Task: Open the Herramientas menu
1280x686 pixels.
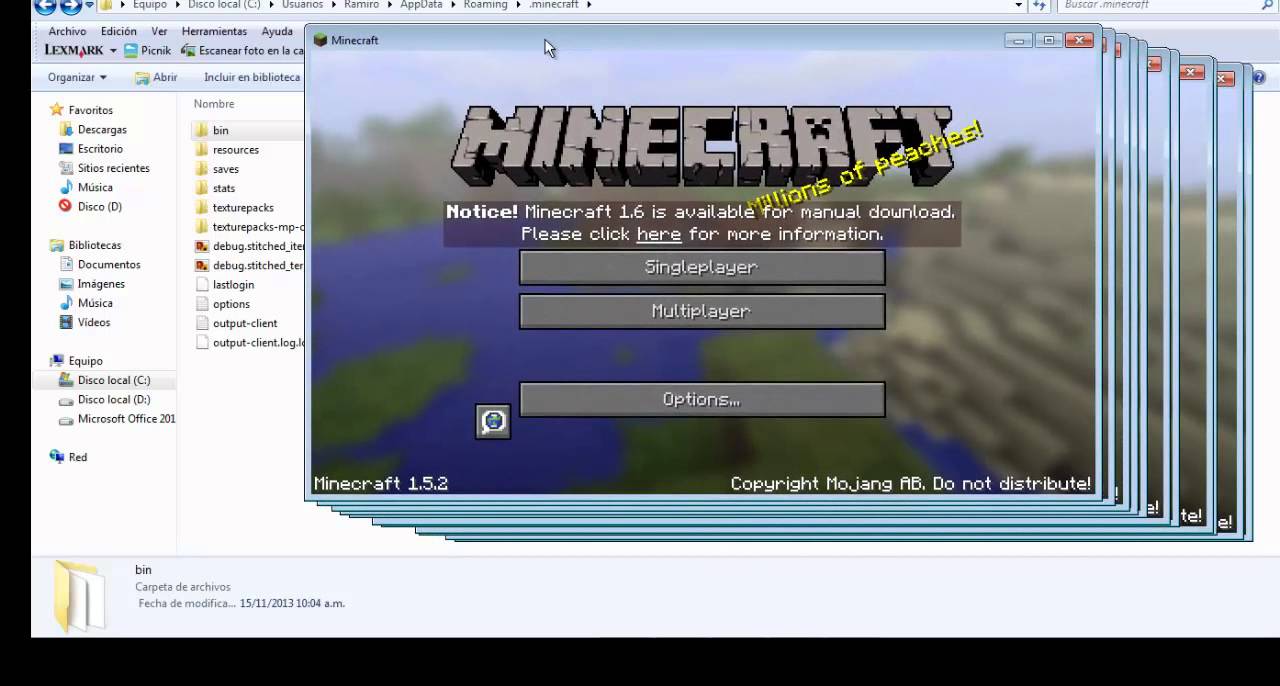Action: (214, 32)
